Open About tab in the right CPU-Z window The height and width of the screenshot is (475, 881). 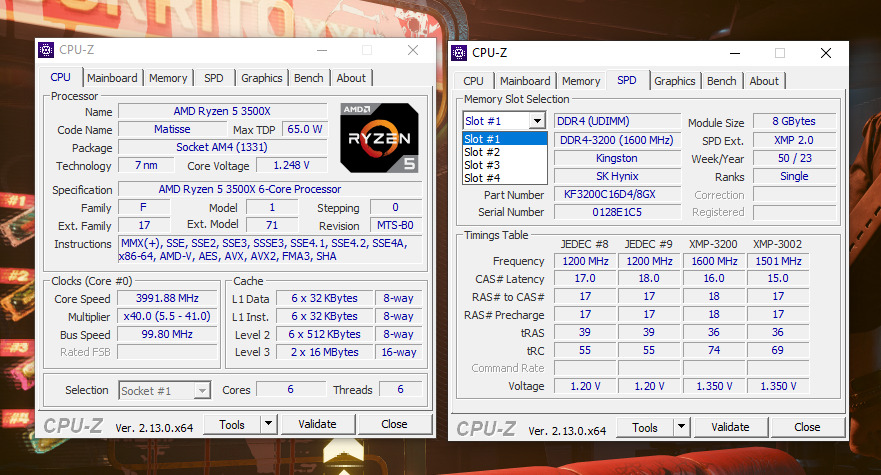(x=764, y=81)
